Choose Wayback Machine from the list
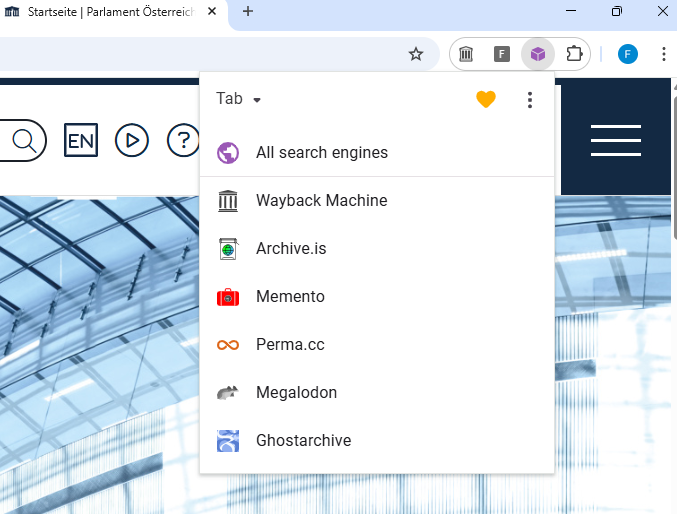The width and height of the screenshot is (677, 514). coord(321,201)
